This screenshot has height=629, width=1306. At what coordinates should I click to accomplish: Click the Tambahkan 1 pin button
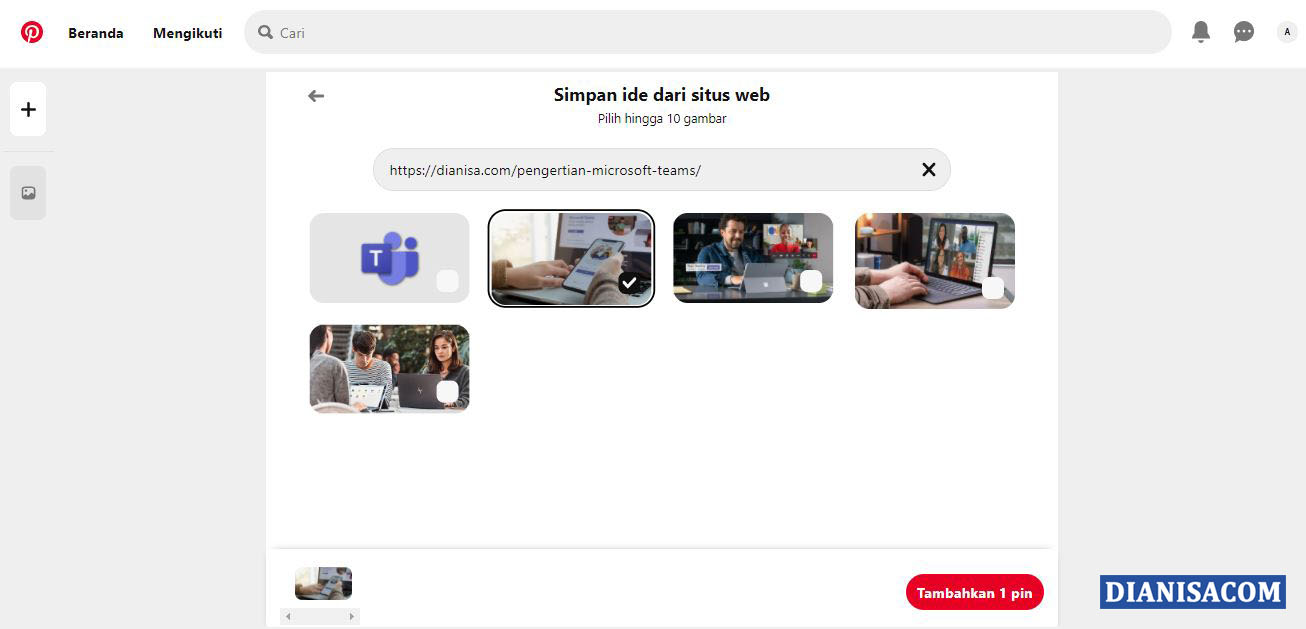click(974, 592)
